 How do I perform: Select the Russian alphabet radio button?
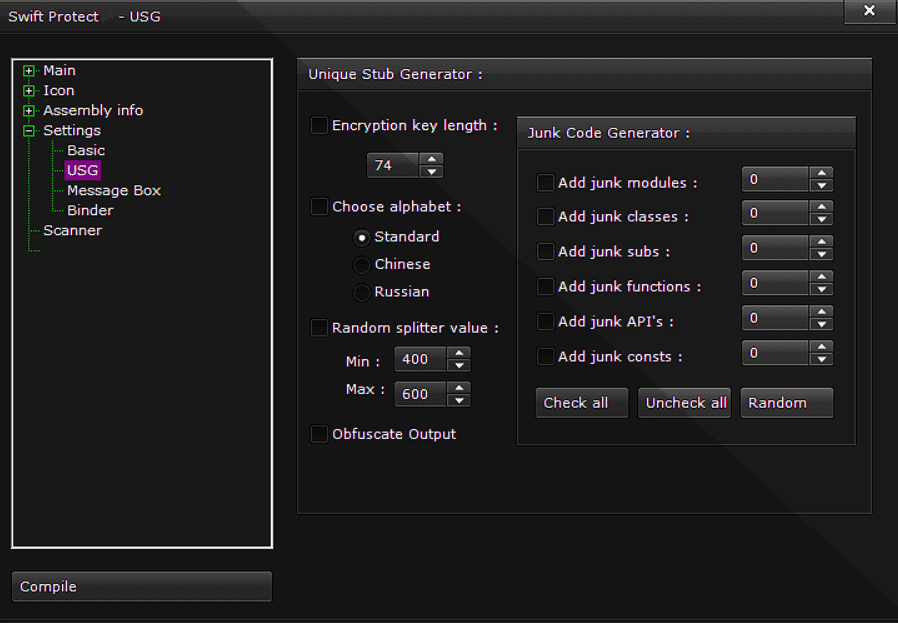pyautogui.click(x=361, y=292)
